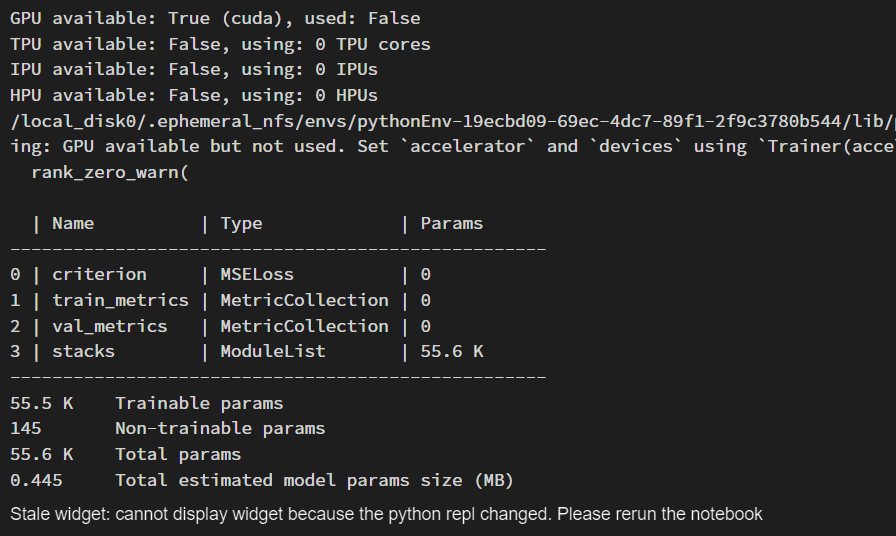The image size is (896, 536).
Task: Click the 'Stale widget' message text
Action: [386, 514]
